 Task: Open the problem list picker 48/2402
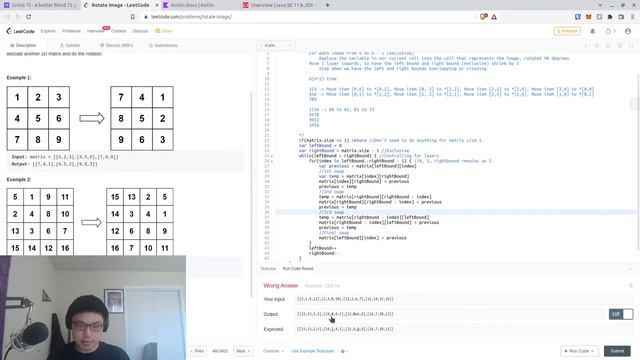click(x=220, y=351)
